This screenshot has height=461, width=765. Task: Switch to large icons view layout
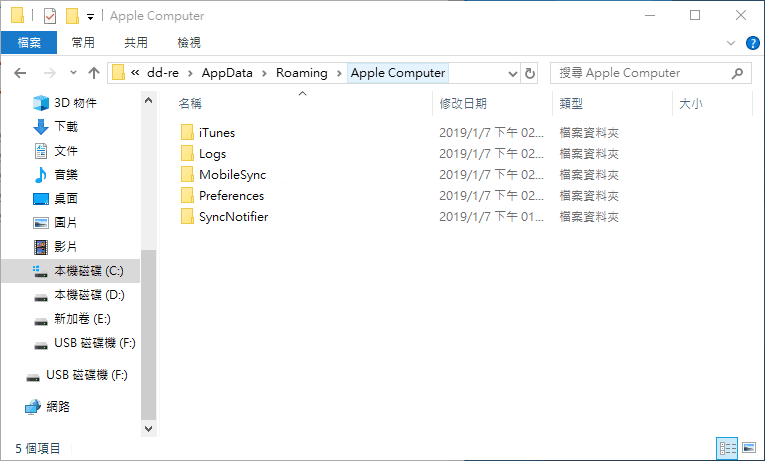click(748, 448)
